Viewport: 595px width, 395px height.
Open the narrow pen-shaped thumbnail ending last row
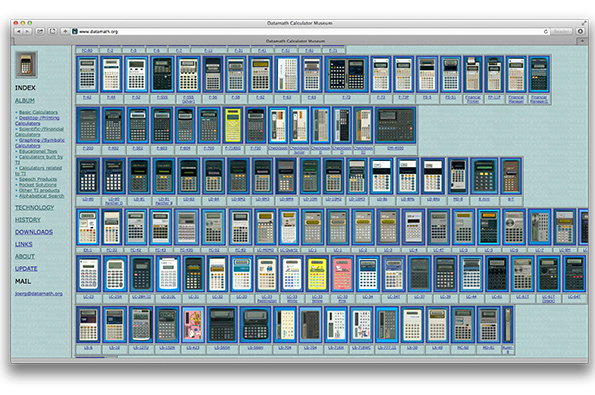(x=508, y=325)
